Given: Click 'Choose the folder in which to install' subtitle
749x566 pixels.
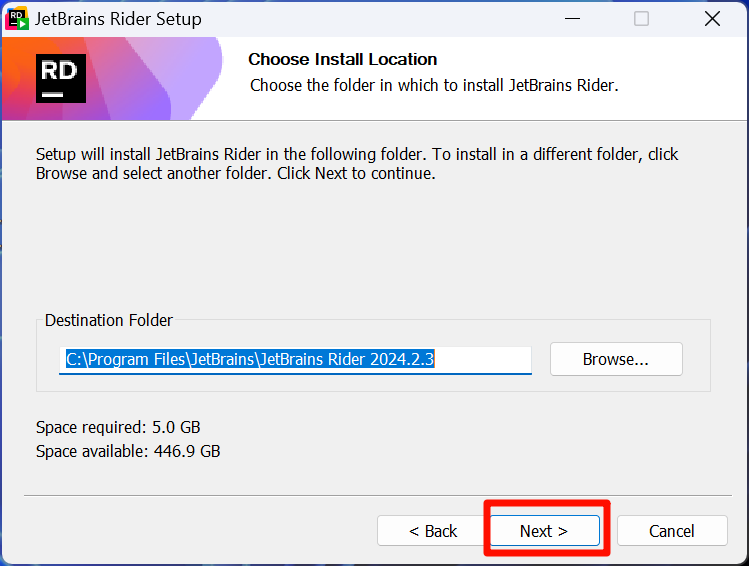Looking at the screenshot, I should click(434, 85).
